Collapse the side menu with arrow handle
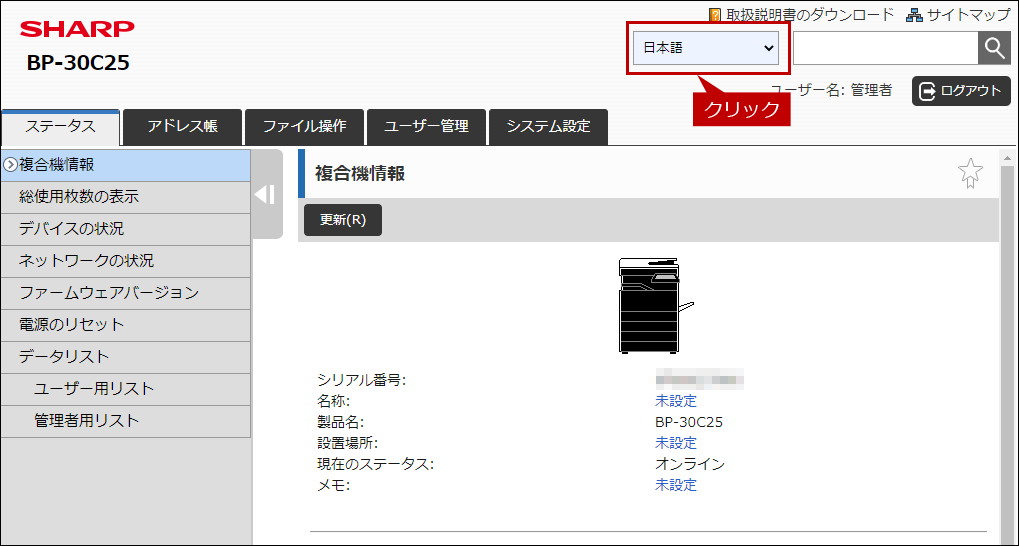The height and width of the screenshot is (546, 1019). coord(266,194)
